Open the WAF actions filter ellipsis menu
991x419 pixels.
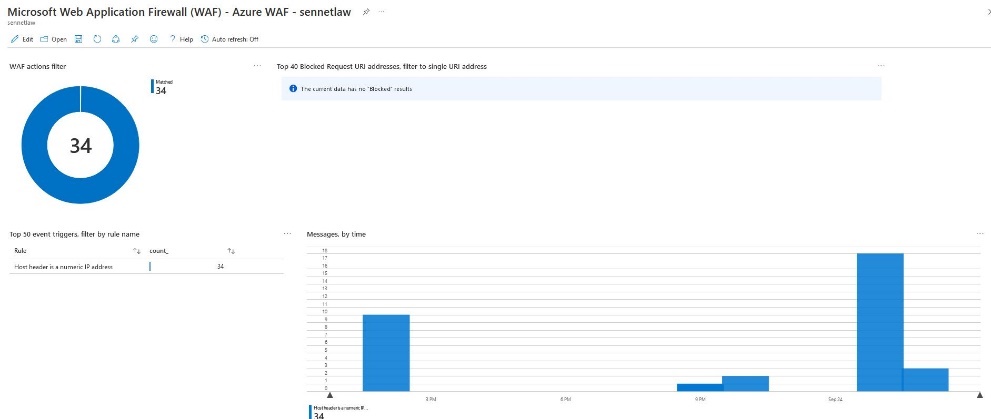(x=258, y=66)
